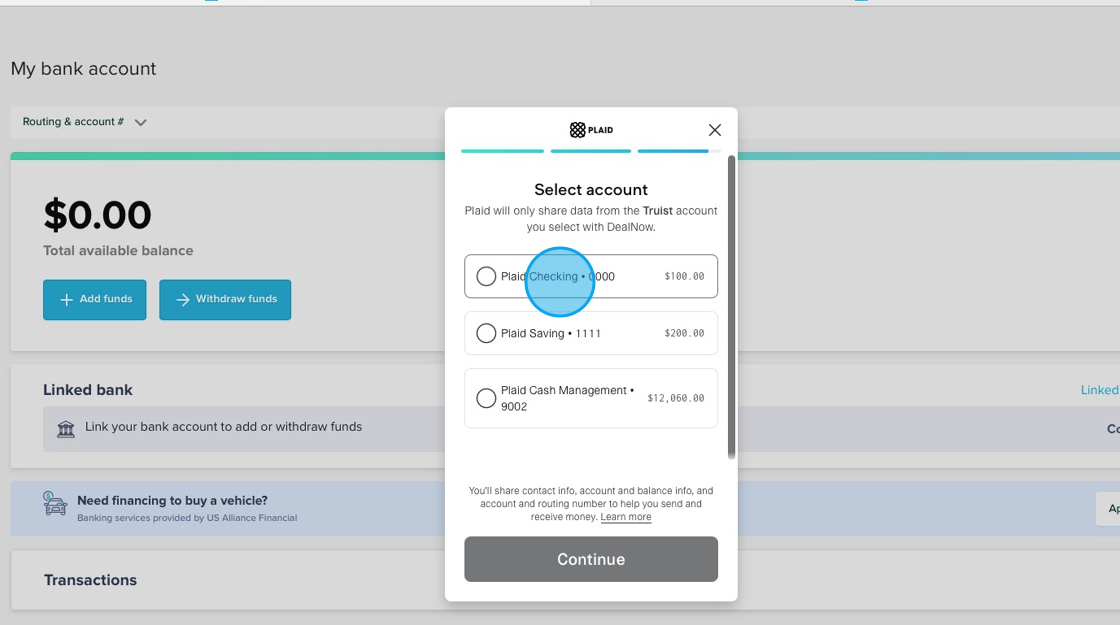Select the Plaid Saving 1111 radio button
Viewport: 1120px width, 625px height.
[x=486, y=334]
